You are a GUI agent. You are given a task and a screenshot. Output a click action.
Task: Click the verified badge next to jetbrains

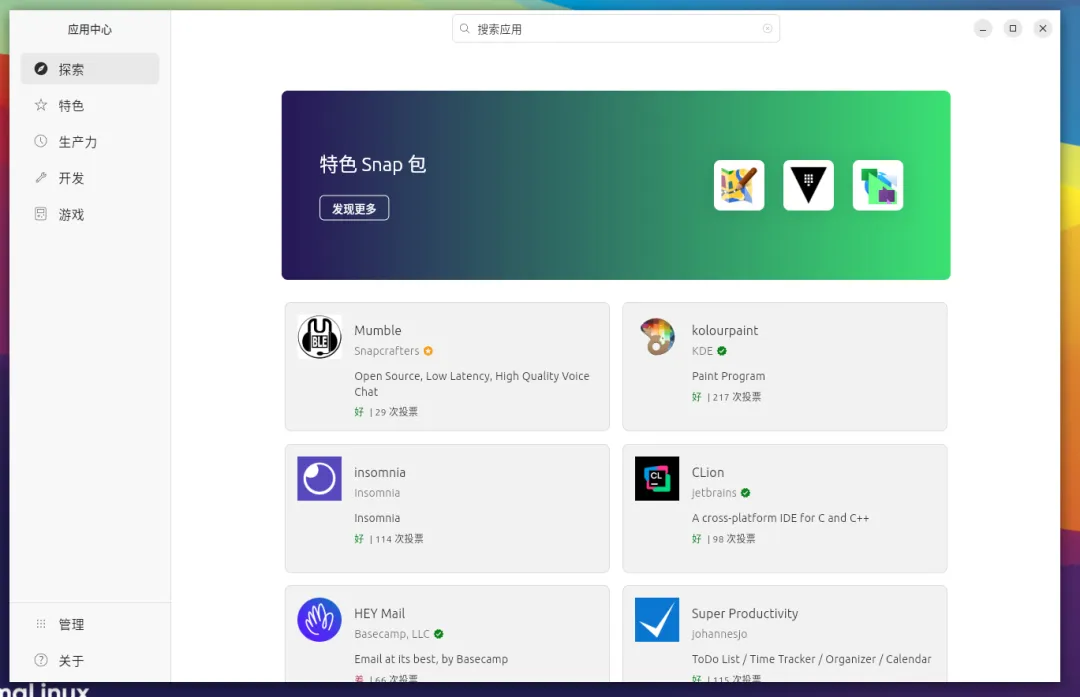pos(745,493)
